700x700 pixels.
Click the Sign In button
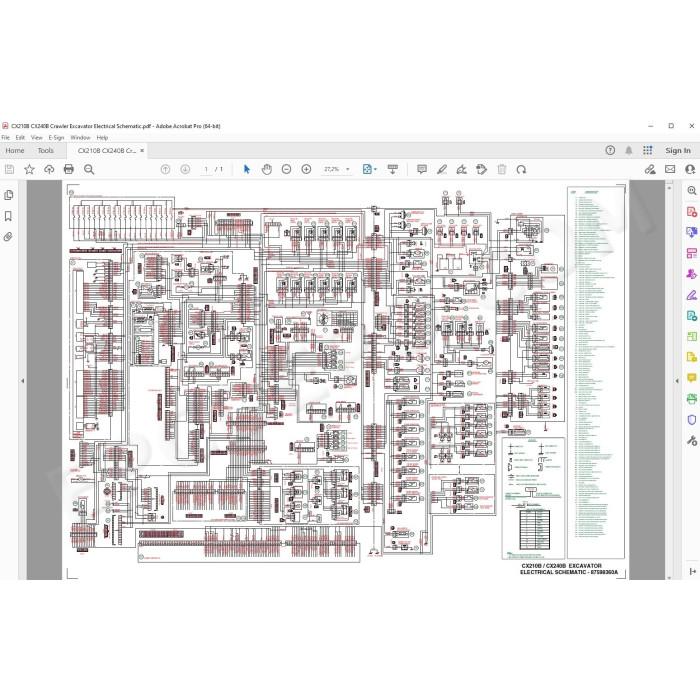[678, 150]
